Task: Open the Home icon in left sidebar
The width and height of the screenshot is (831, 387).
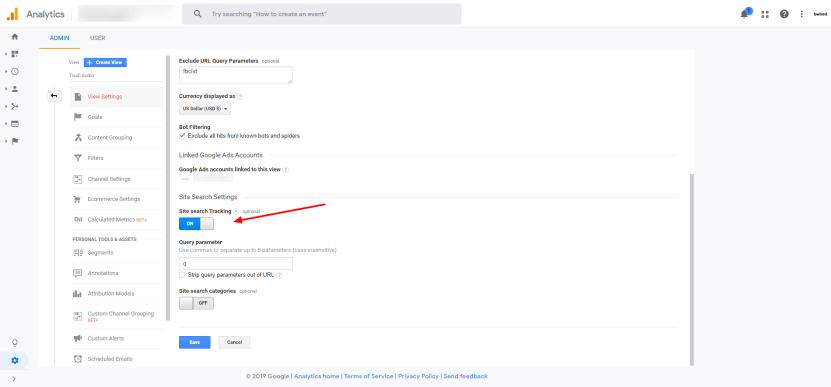Action: 15,37
